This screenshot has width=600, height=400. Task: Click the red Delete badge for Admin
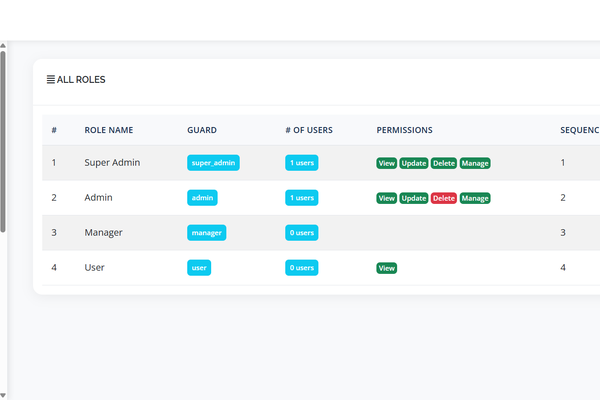[x=444, y=198]
